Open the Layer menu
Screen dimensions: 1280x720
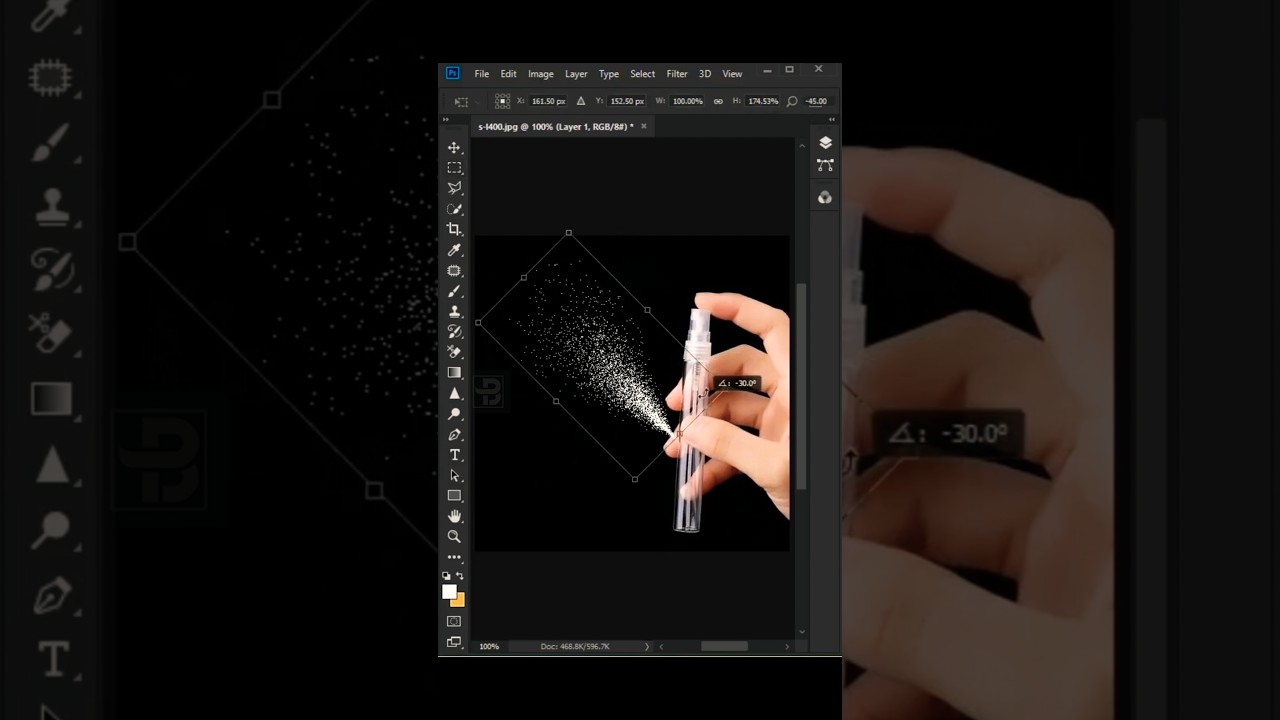click(576, 74)
